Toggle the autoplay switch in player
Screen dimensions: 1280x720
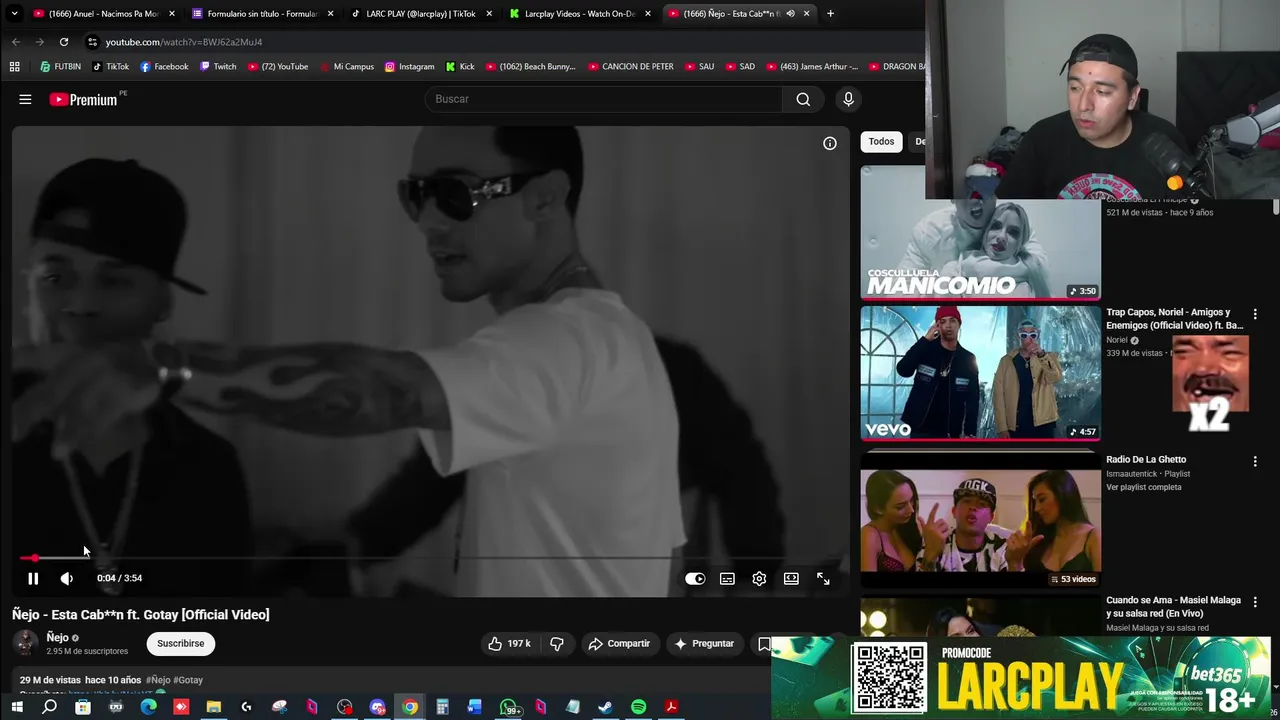(695, 578)
